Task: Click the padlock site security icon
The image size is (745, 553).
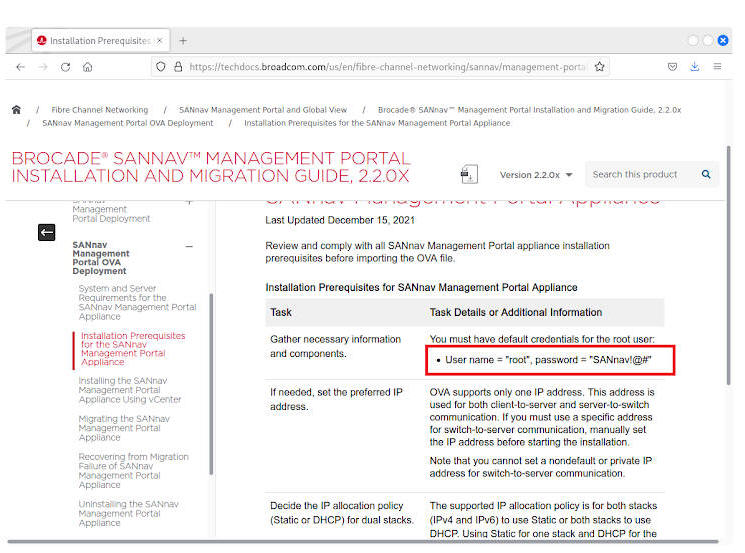Action: point(178,67)
